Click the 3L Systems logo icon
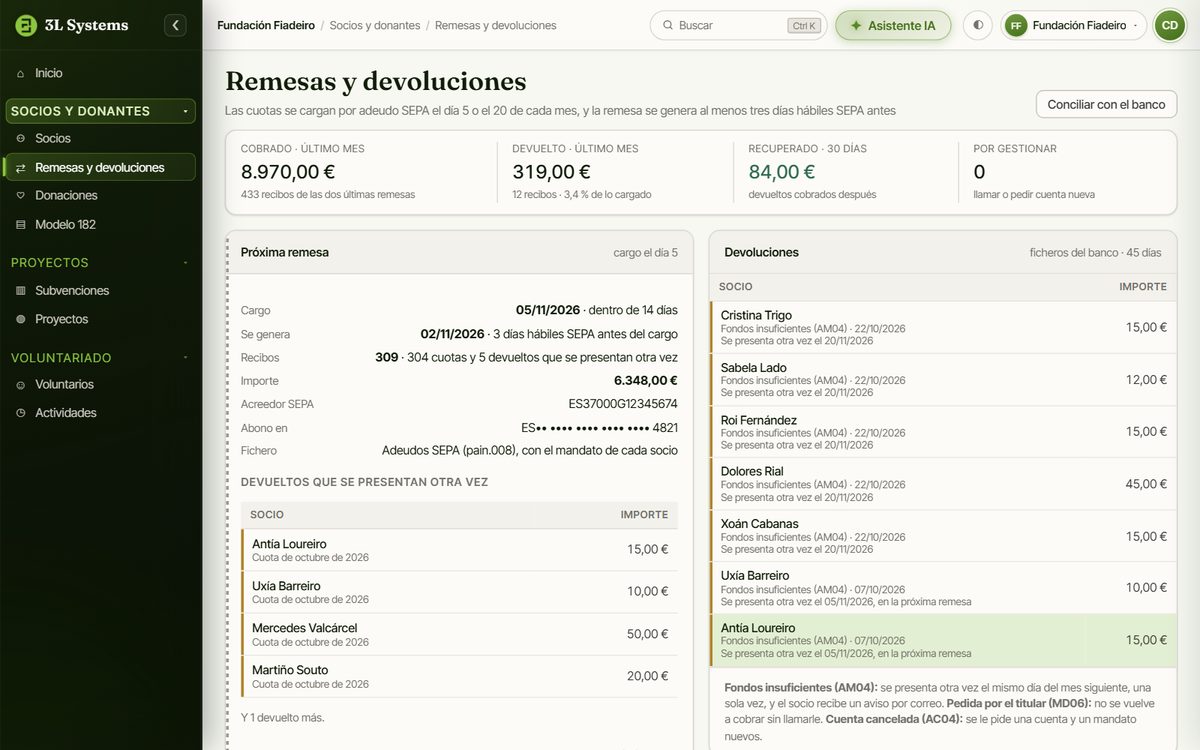The width and height of the screenshot is (1200, 750). tap(26, 25)
